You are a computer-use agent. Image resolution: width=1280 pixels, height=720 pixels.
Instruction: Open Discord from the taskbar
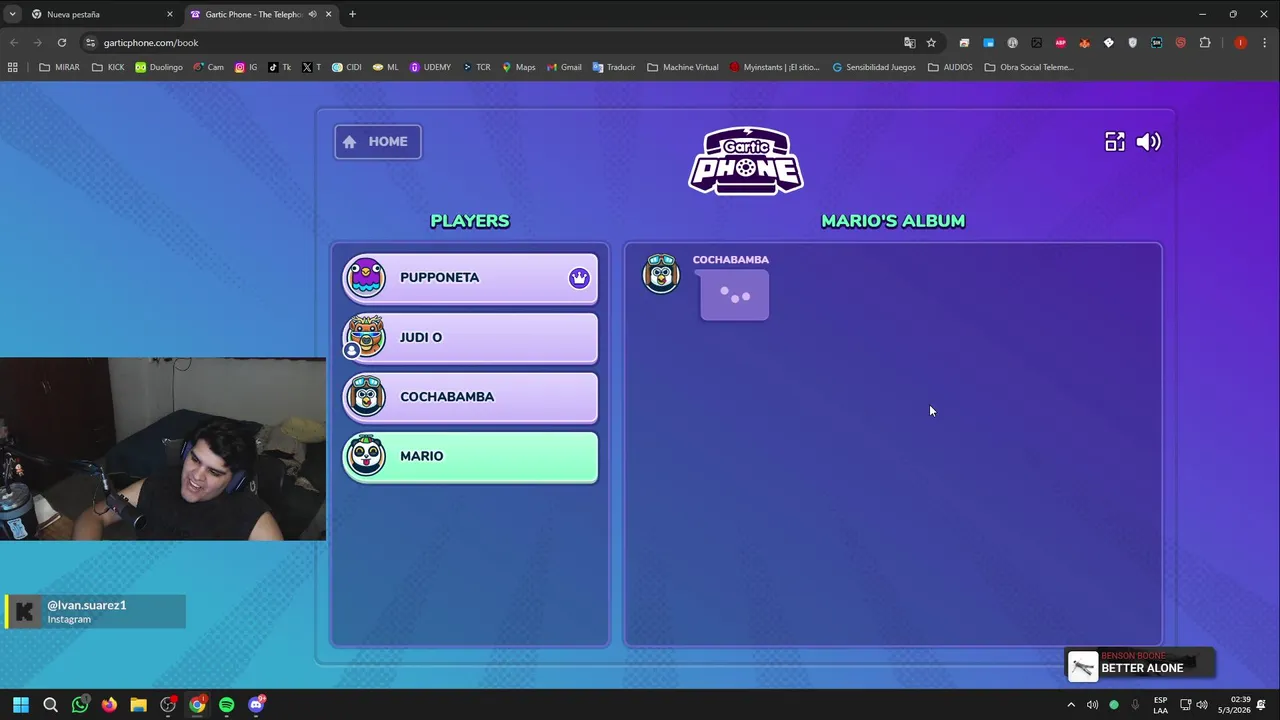[256, 705]
